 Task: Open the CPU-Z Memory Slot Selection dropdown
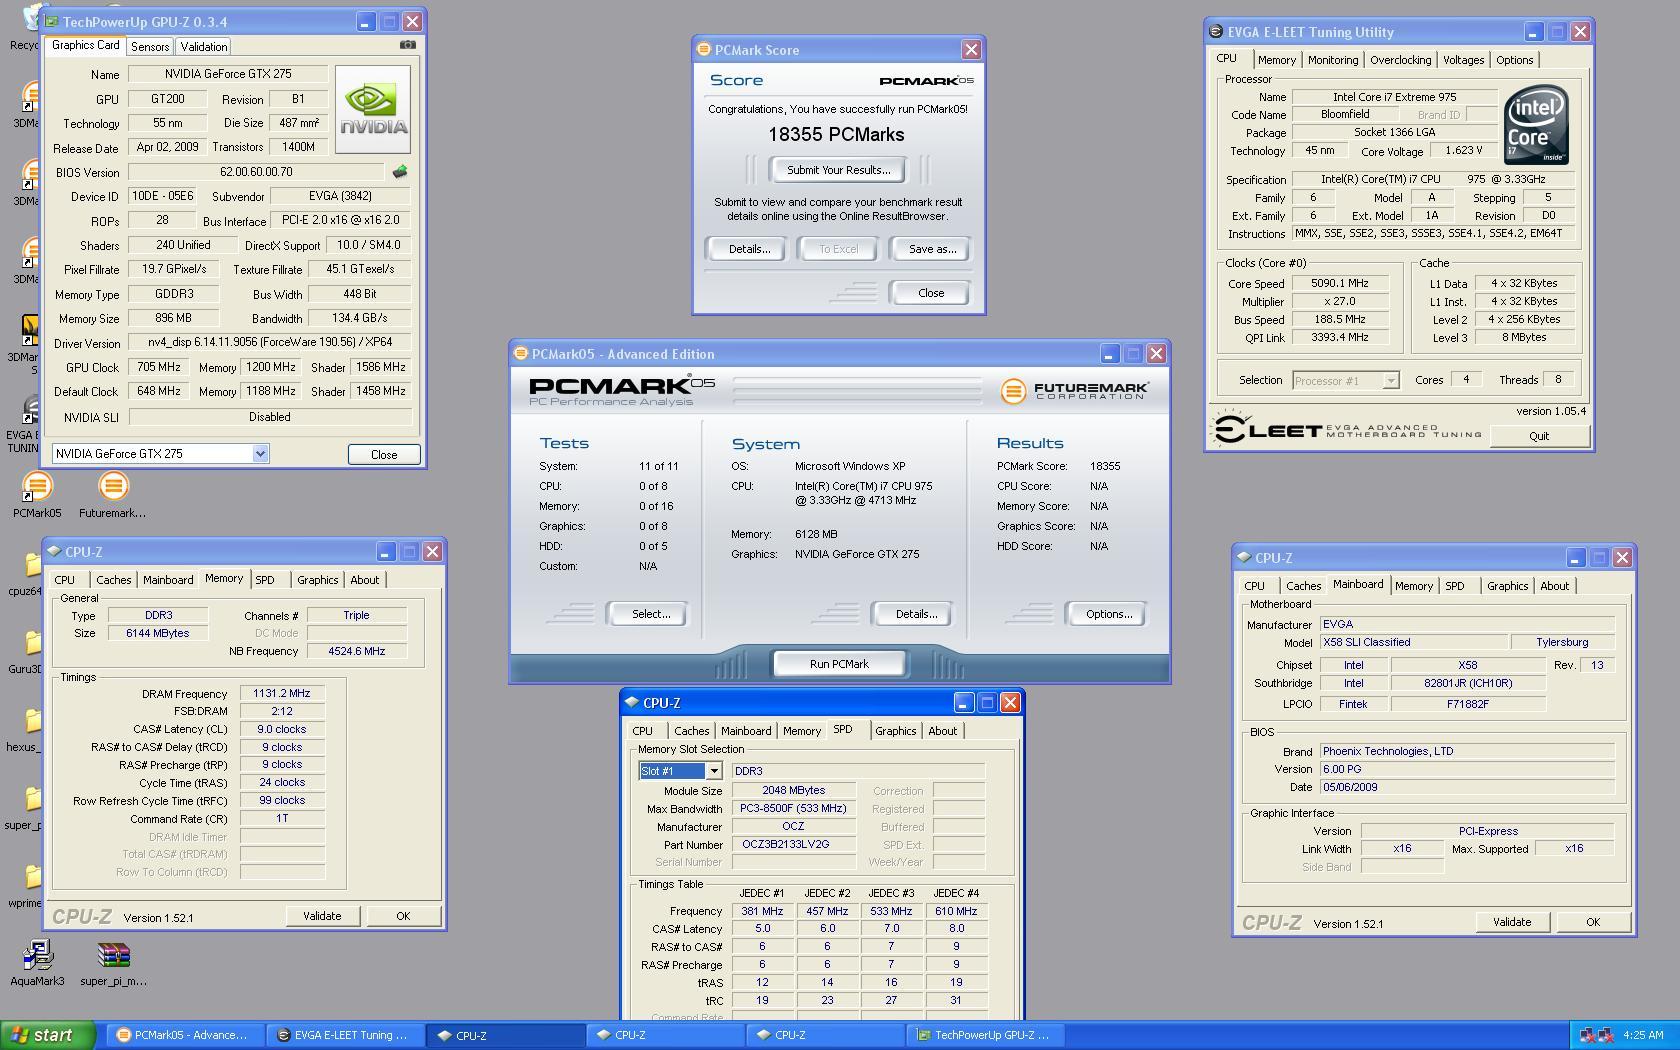tap(714, 771)
